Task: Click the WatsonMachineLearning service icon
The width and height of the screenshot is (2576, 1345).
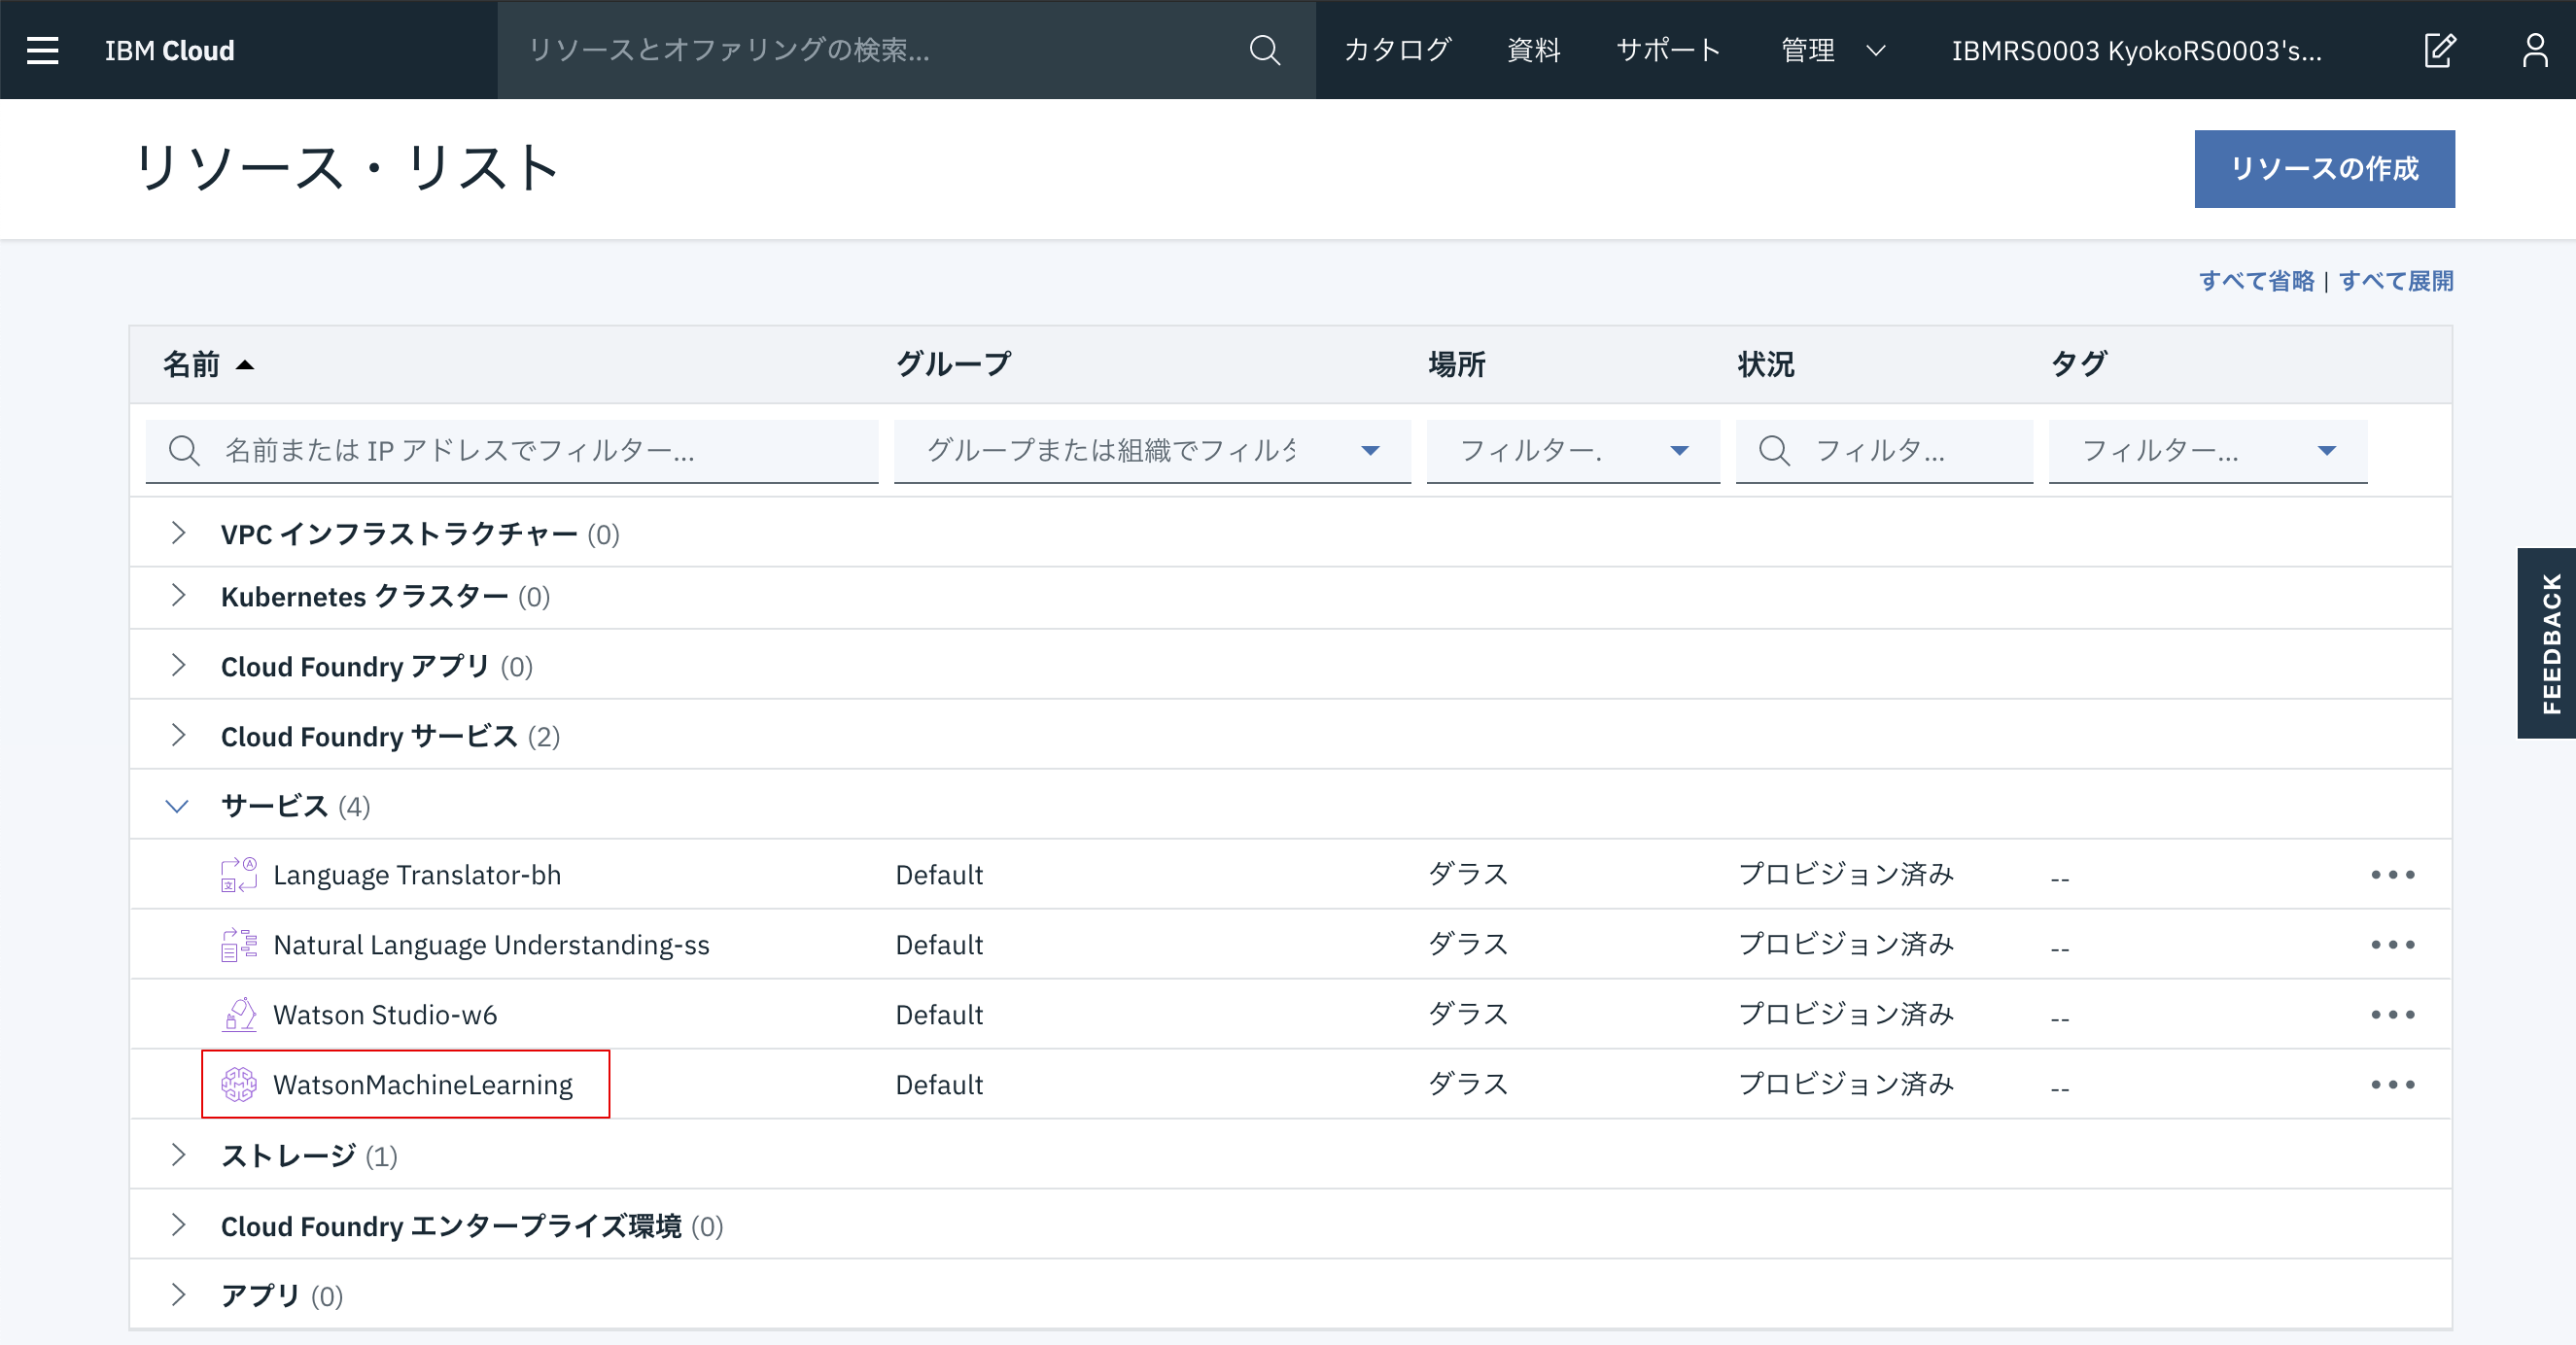Action: point(239,1085)
